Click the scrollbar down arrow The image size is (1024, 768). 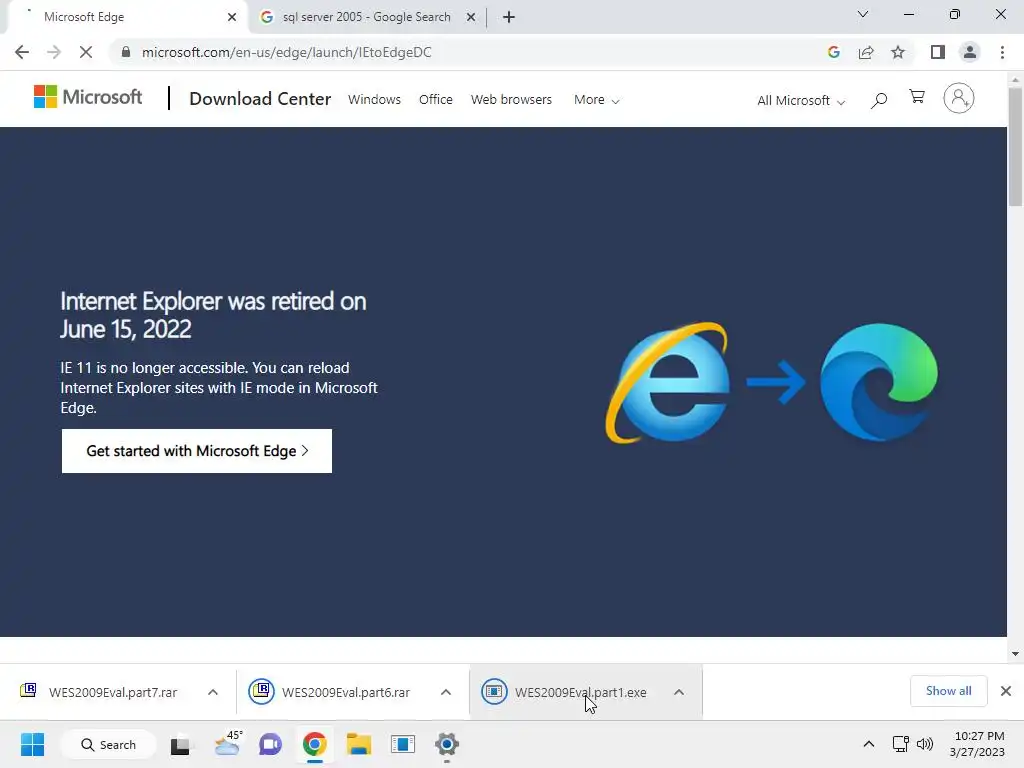(1016, 654)
